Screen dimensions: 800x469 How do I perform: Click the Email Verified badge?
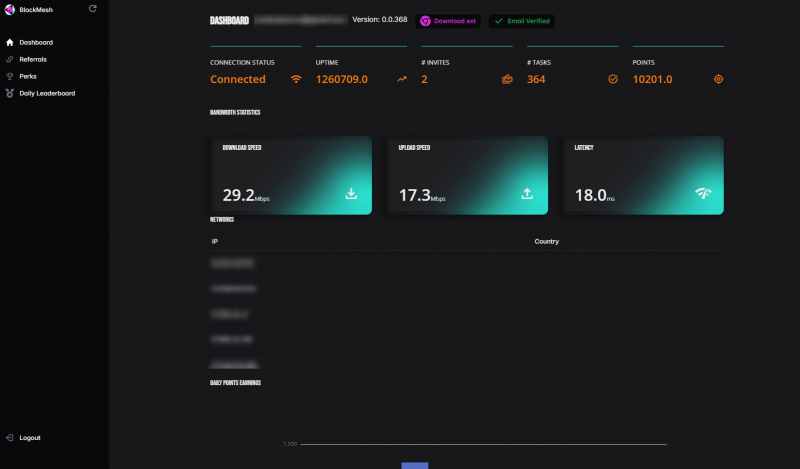(521, 21)
